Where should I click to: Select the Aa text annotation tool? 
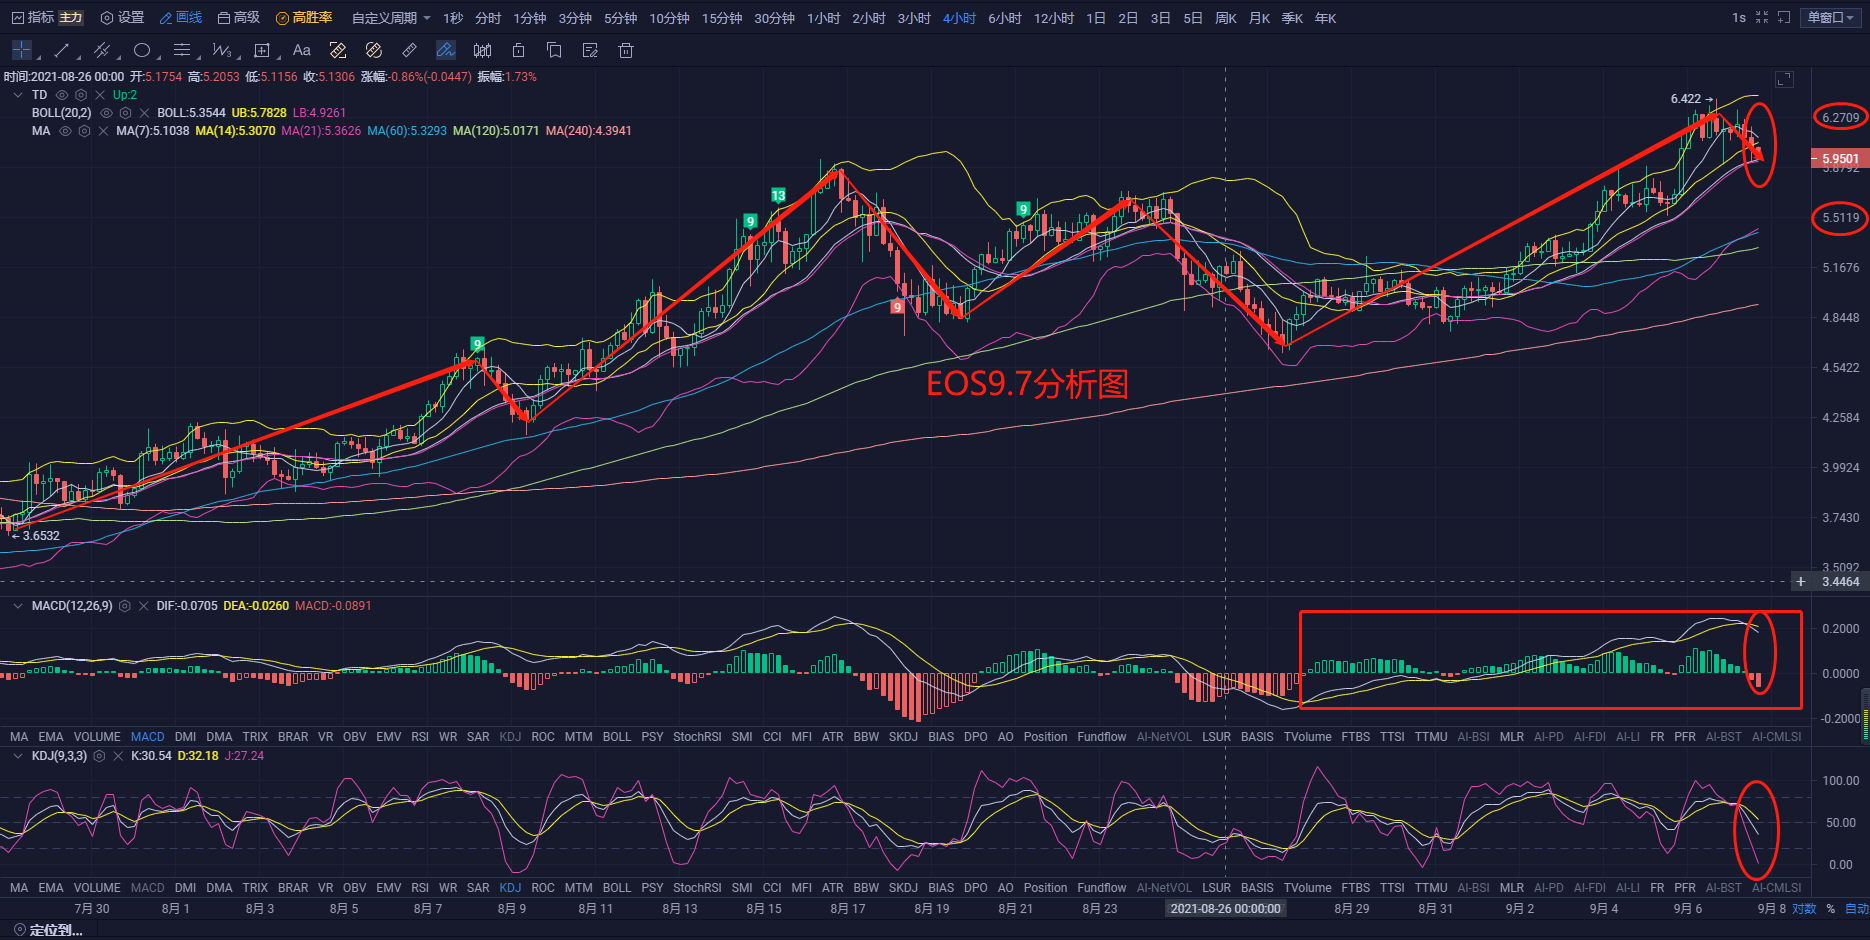click(x=301, y=50)
